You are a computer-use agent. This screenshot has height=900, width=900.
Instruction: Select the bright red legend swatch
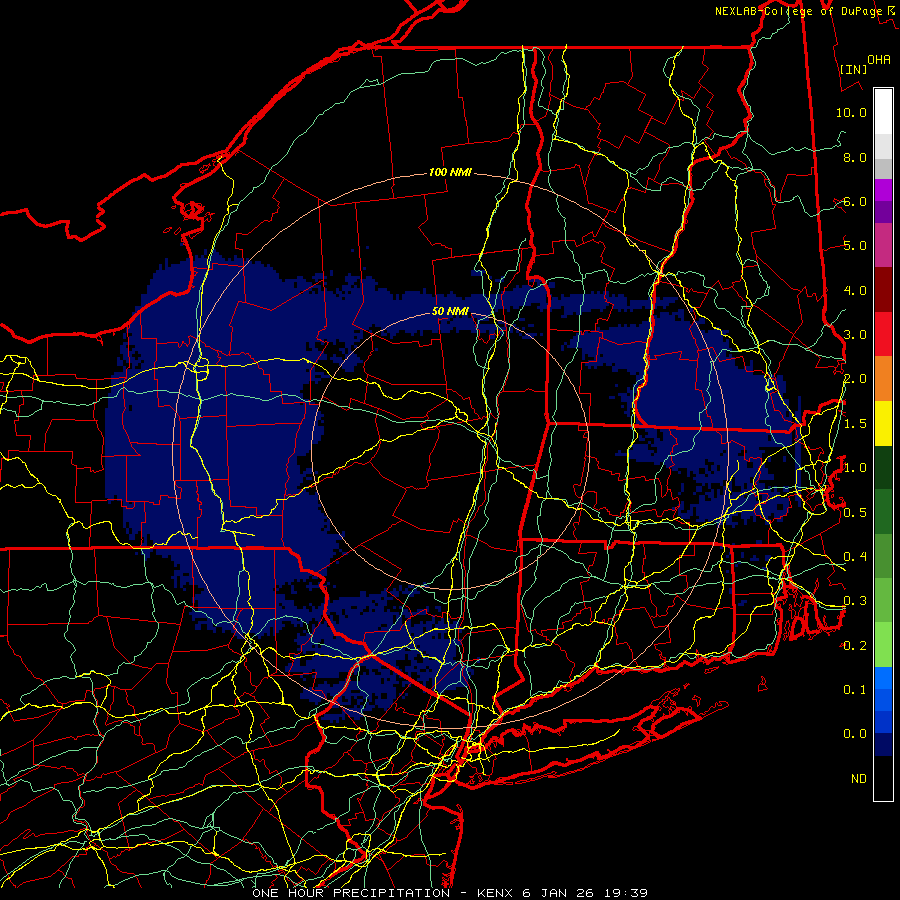pos(883,334)
